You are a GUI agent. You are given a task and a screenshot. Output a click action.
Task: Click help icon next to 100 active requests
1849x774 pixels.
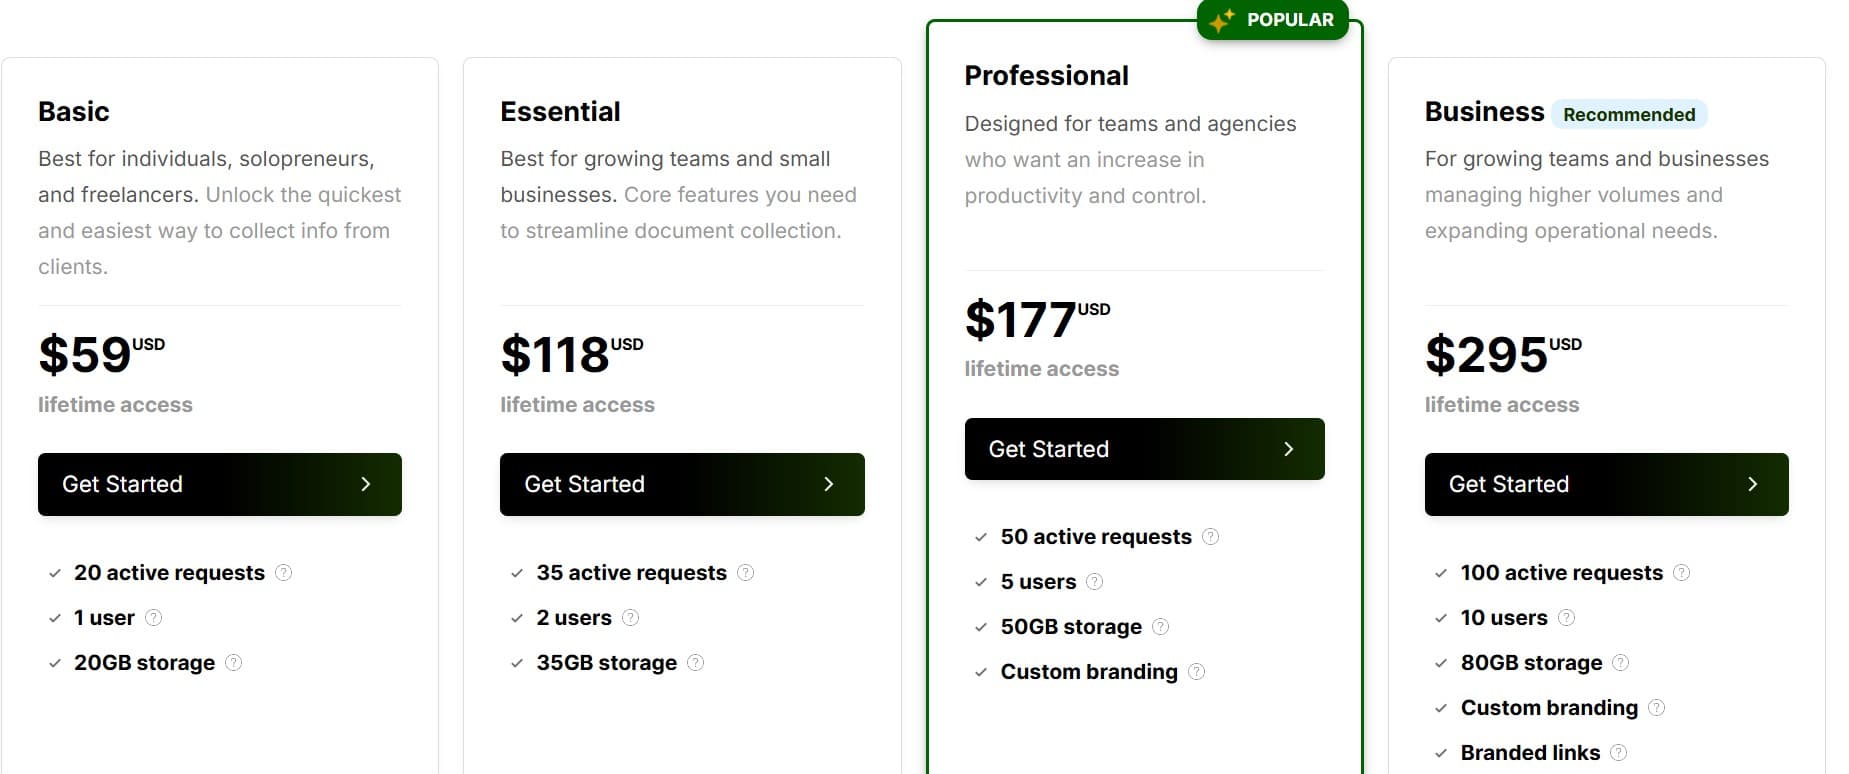(x=1682, y=573)
